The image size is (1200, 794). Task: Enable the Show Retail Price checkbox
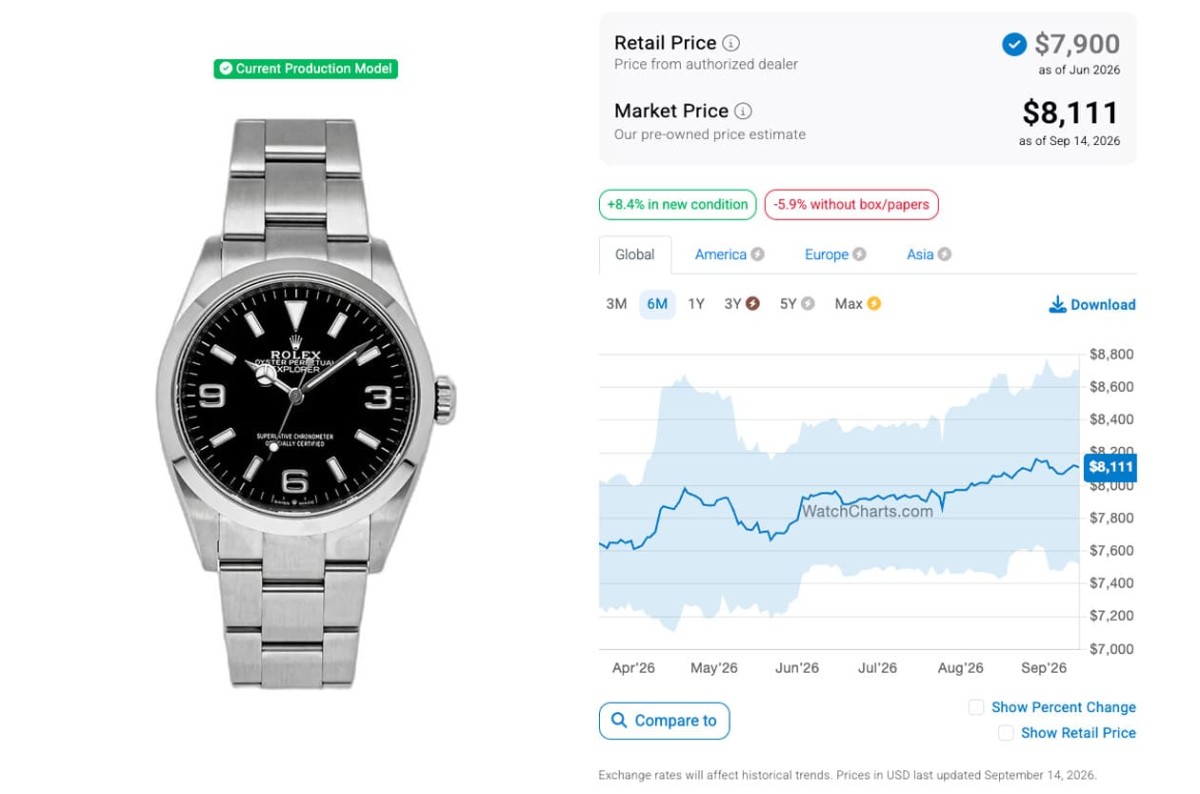tap(1006, 733)
